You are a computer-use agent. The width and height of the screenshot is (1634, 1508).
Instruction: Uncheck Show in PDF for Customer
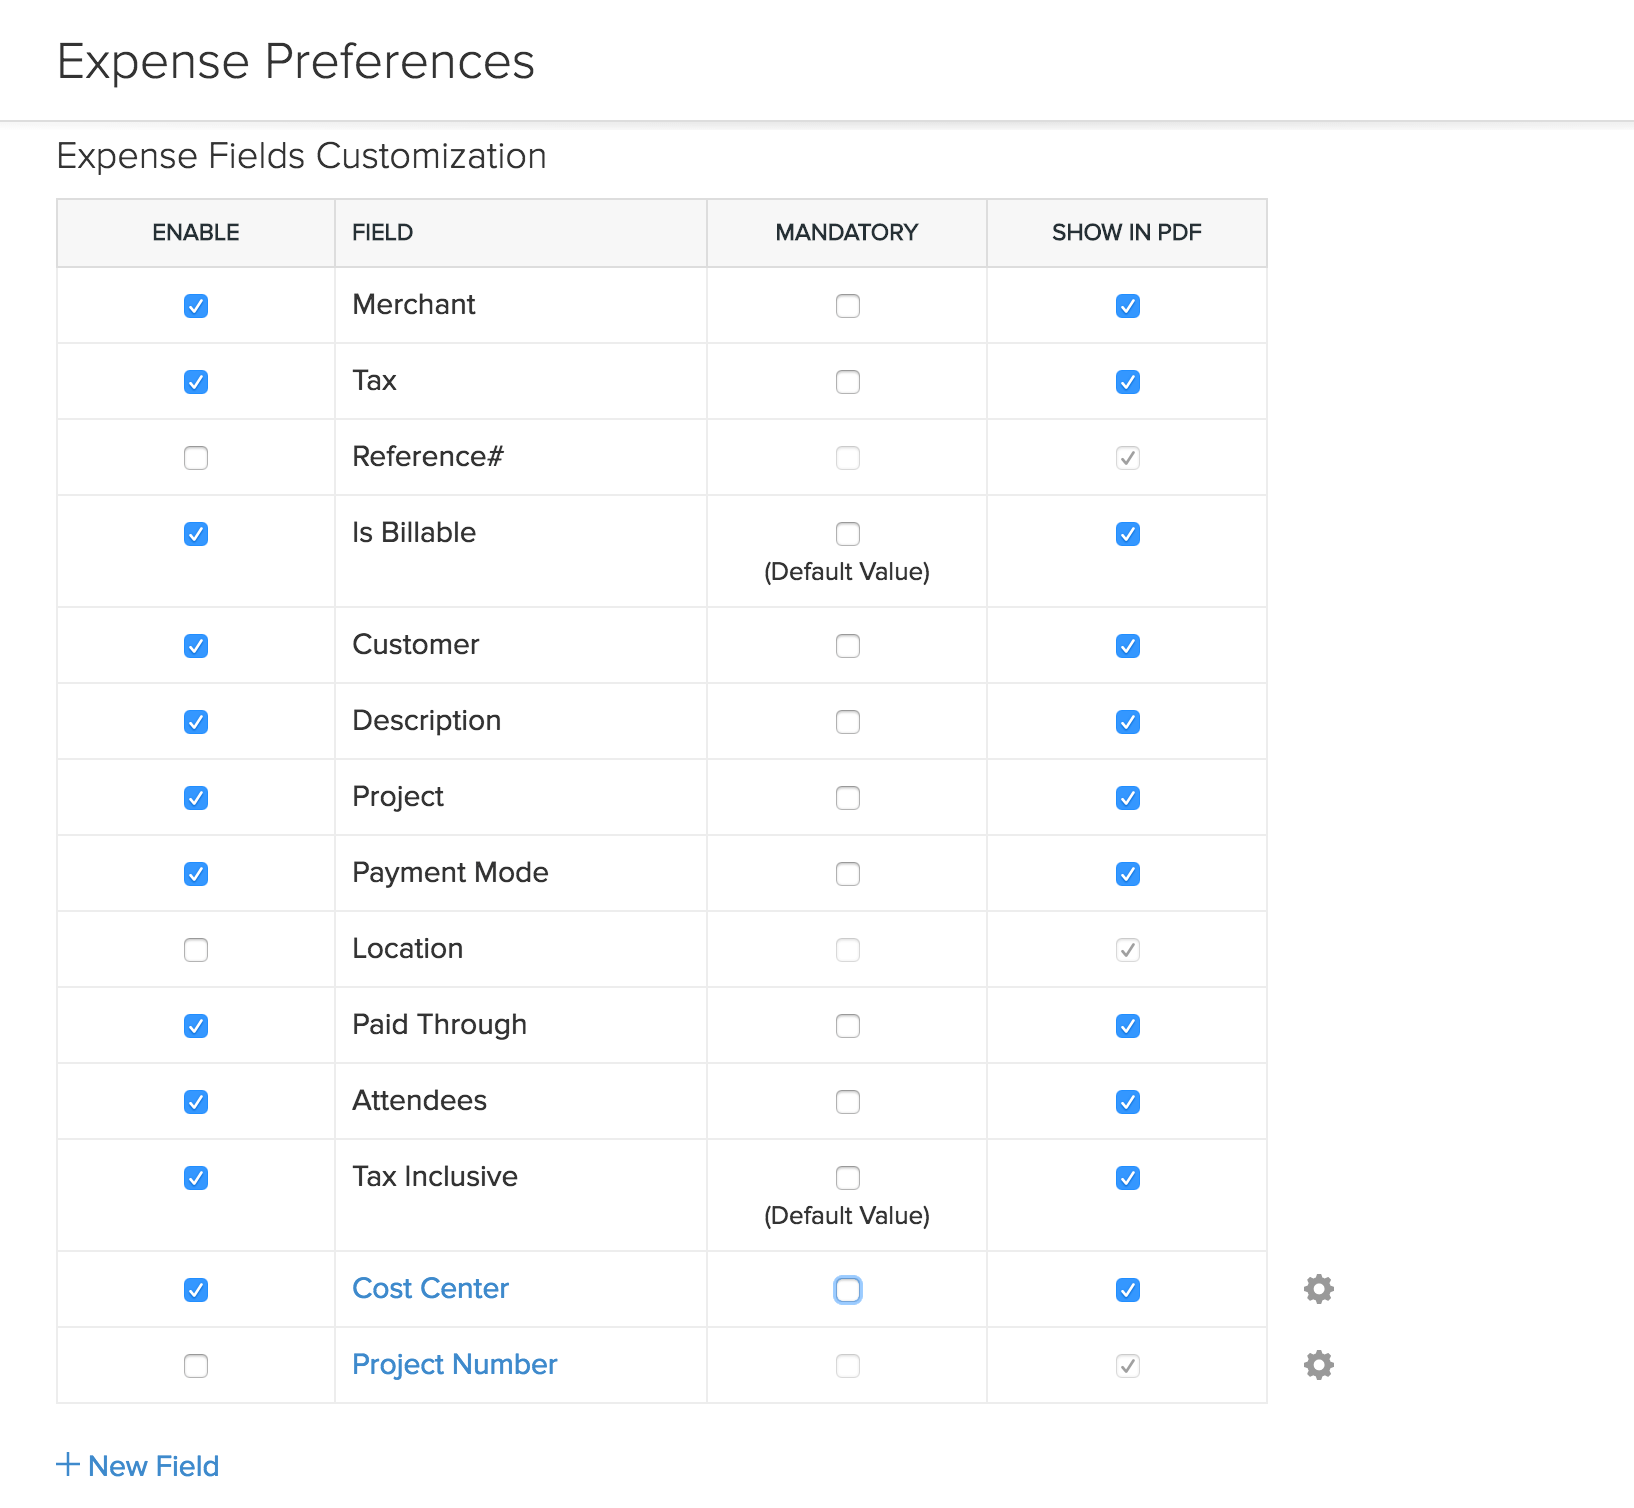(x=1128, y=646)
